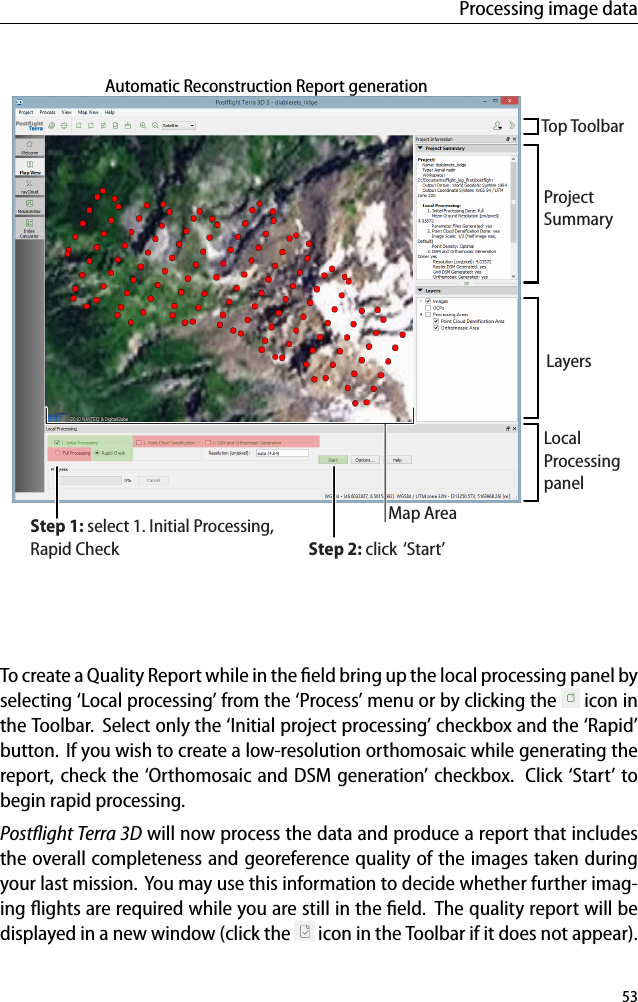Click the 'Point Density: Optimal' line in Project Summary
This screenshot has width=638, height=1002.
coord(453,246)
